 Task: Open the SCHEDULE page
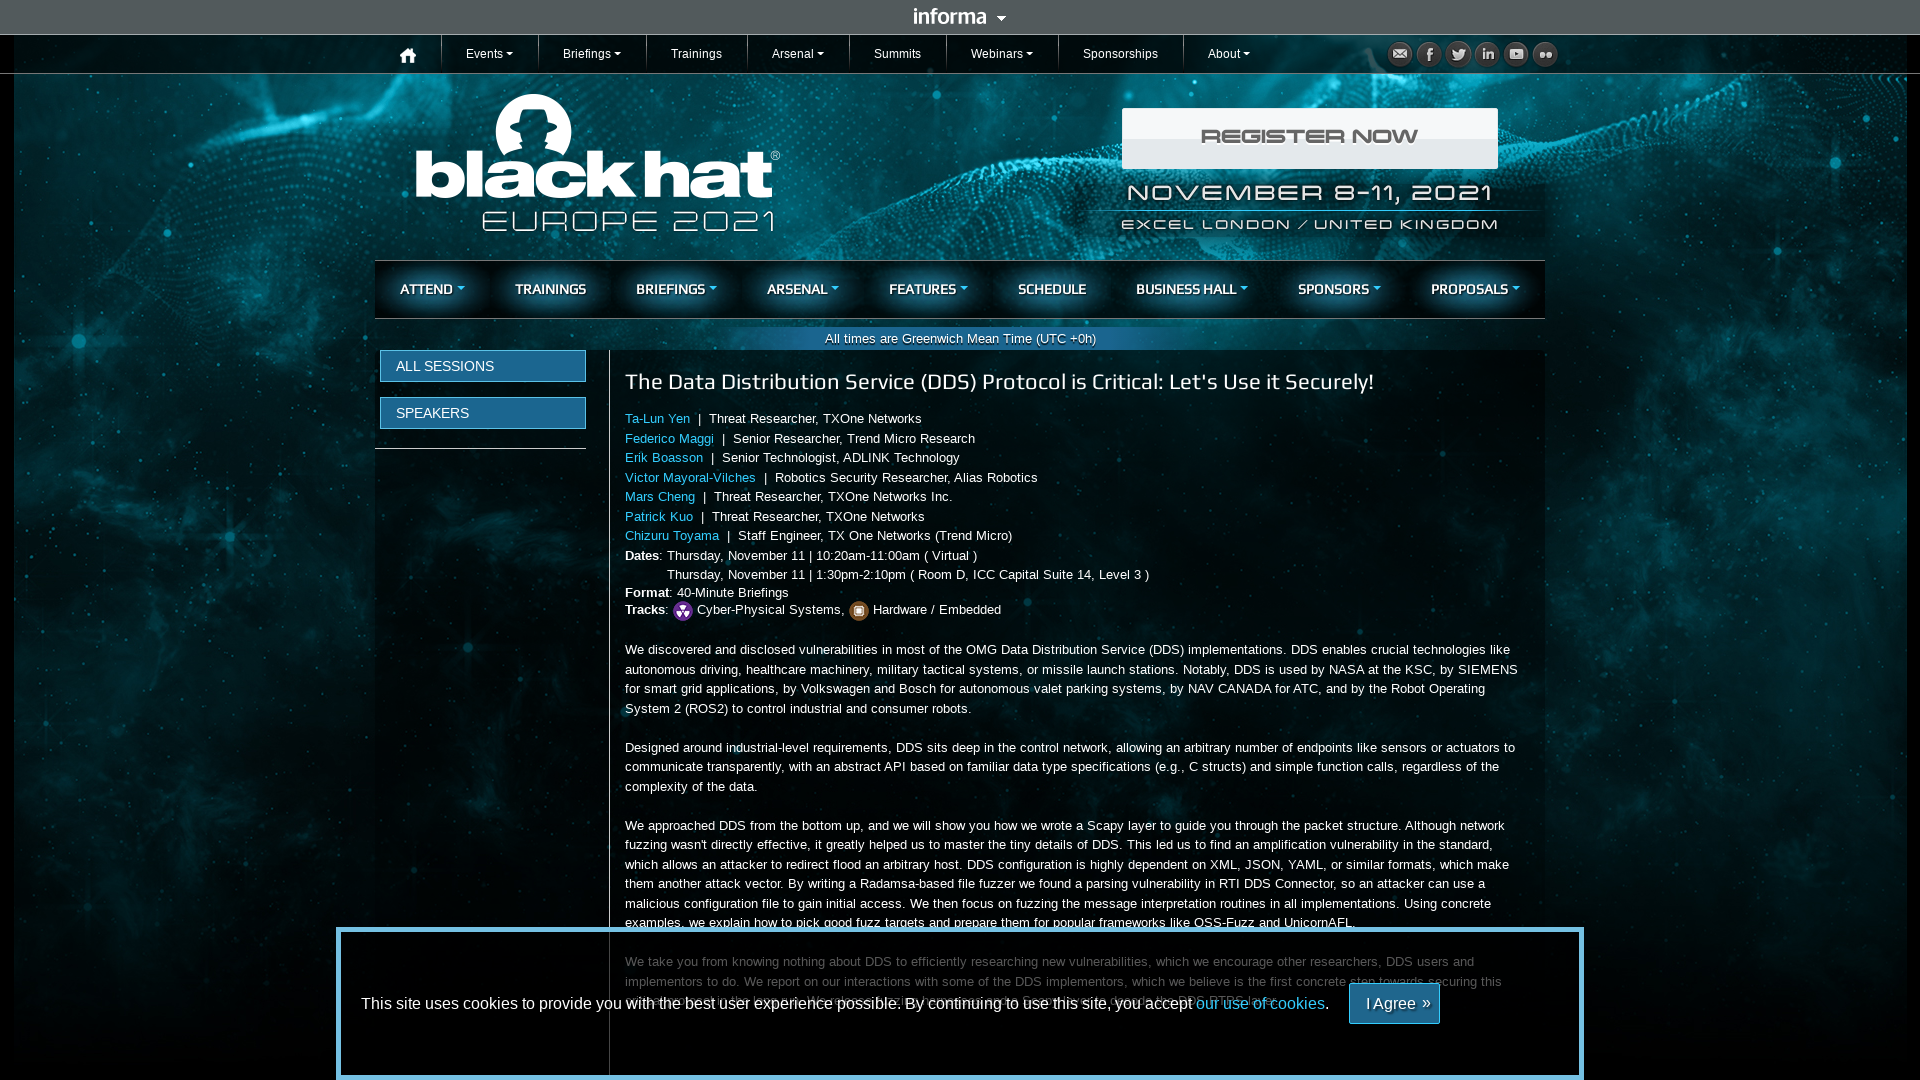tap(1052, 289)
